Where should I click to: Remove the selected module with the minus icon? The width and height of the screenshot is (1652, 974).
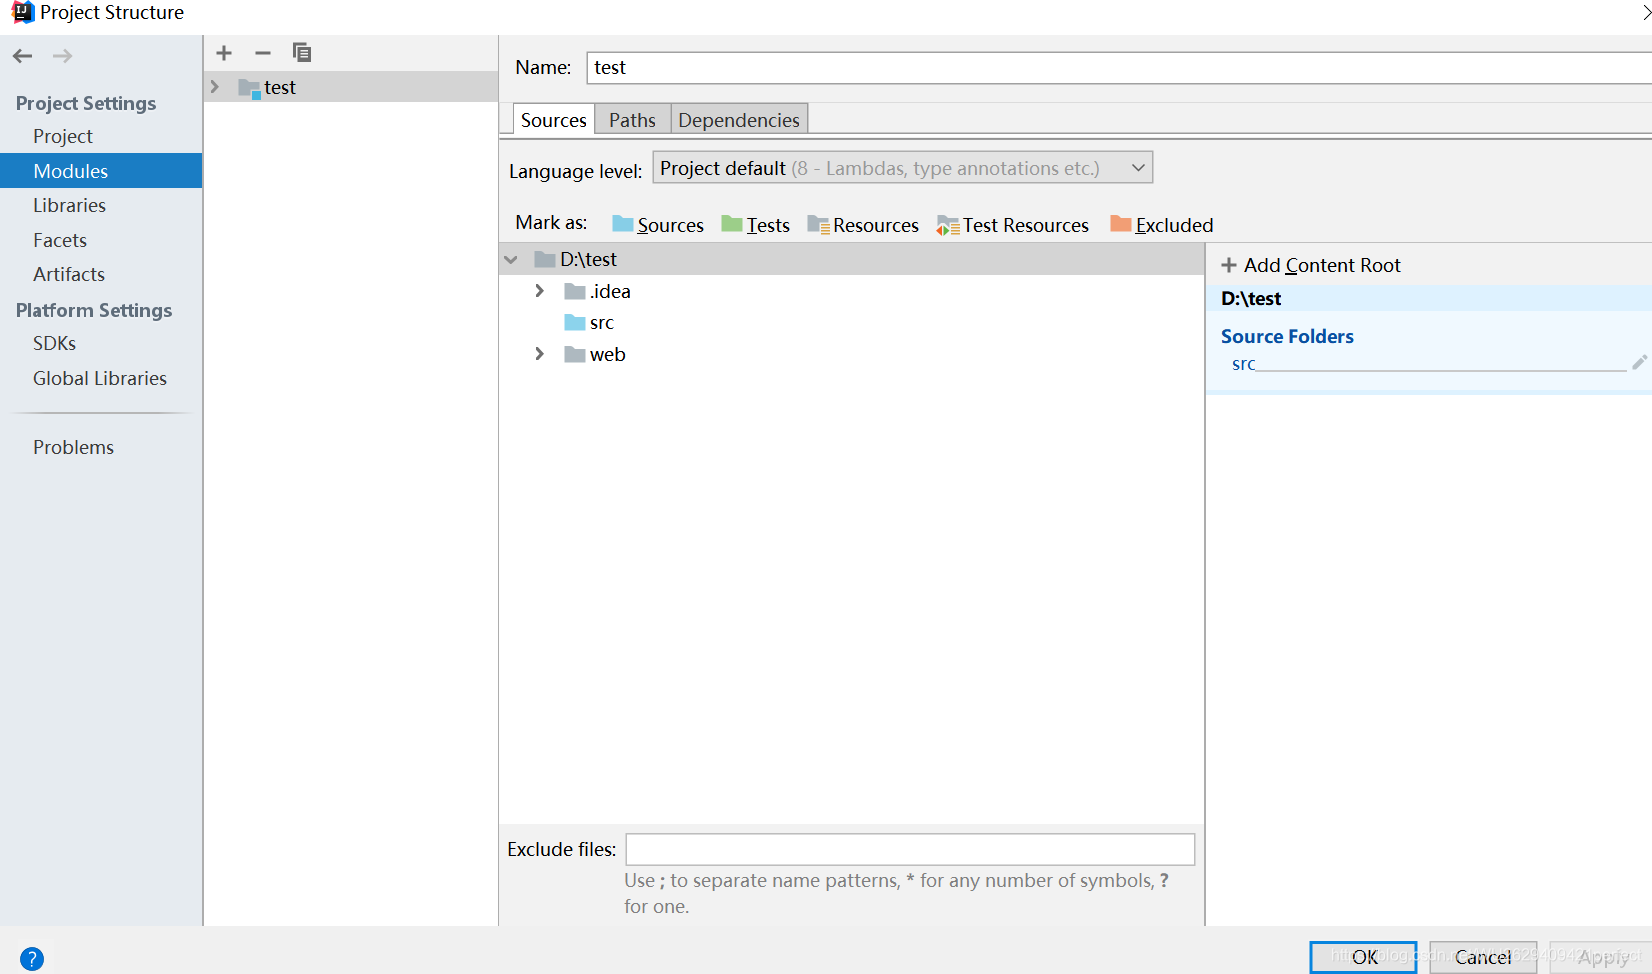click(x=263, y=53)
